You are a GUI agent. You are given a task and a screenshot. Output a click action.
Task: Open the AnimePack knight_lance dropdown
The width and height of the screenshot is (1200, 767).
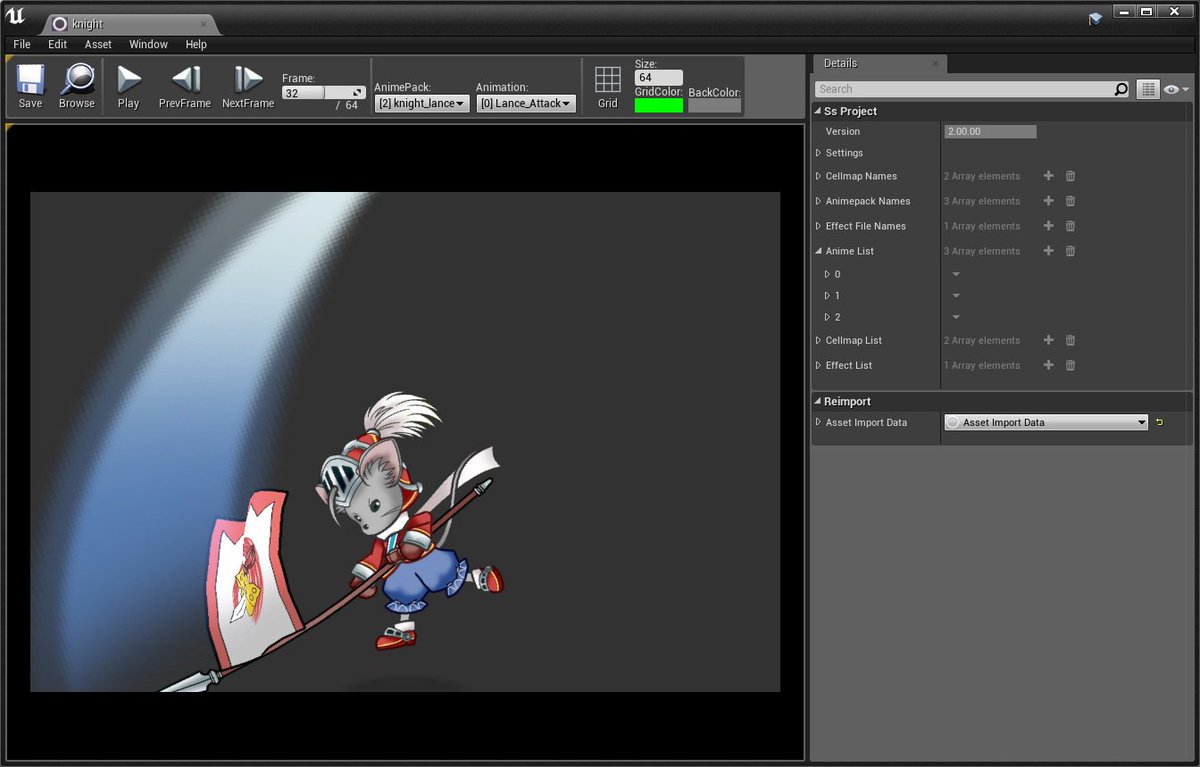422,103
